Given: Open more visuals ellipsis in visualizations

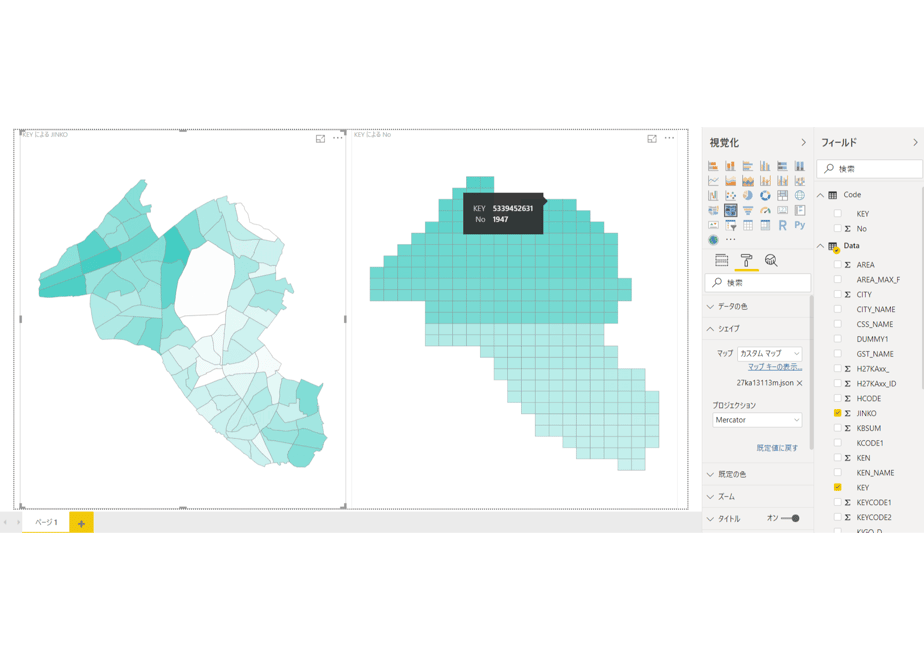Looking at the screenshot, I should pos(730,239).
